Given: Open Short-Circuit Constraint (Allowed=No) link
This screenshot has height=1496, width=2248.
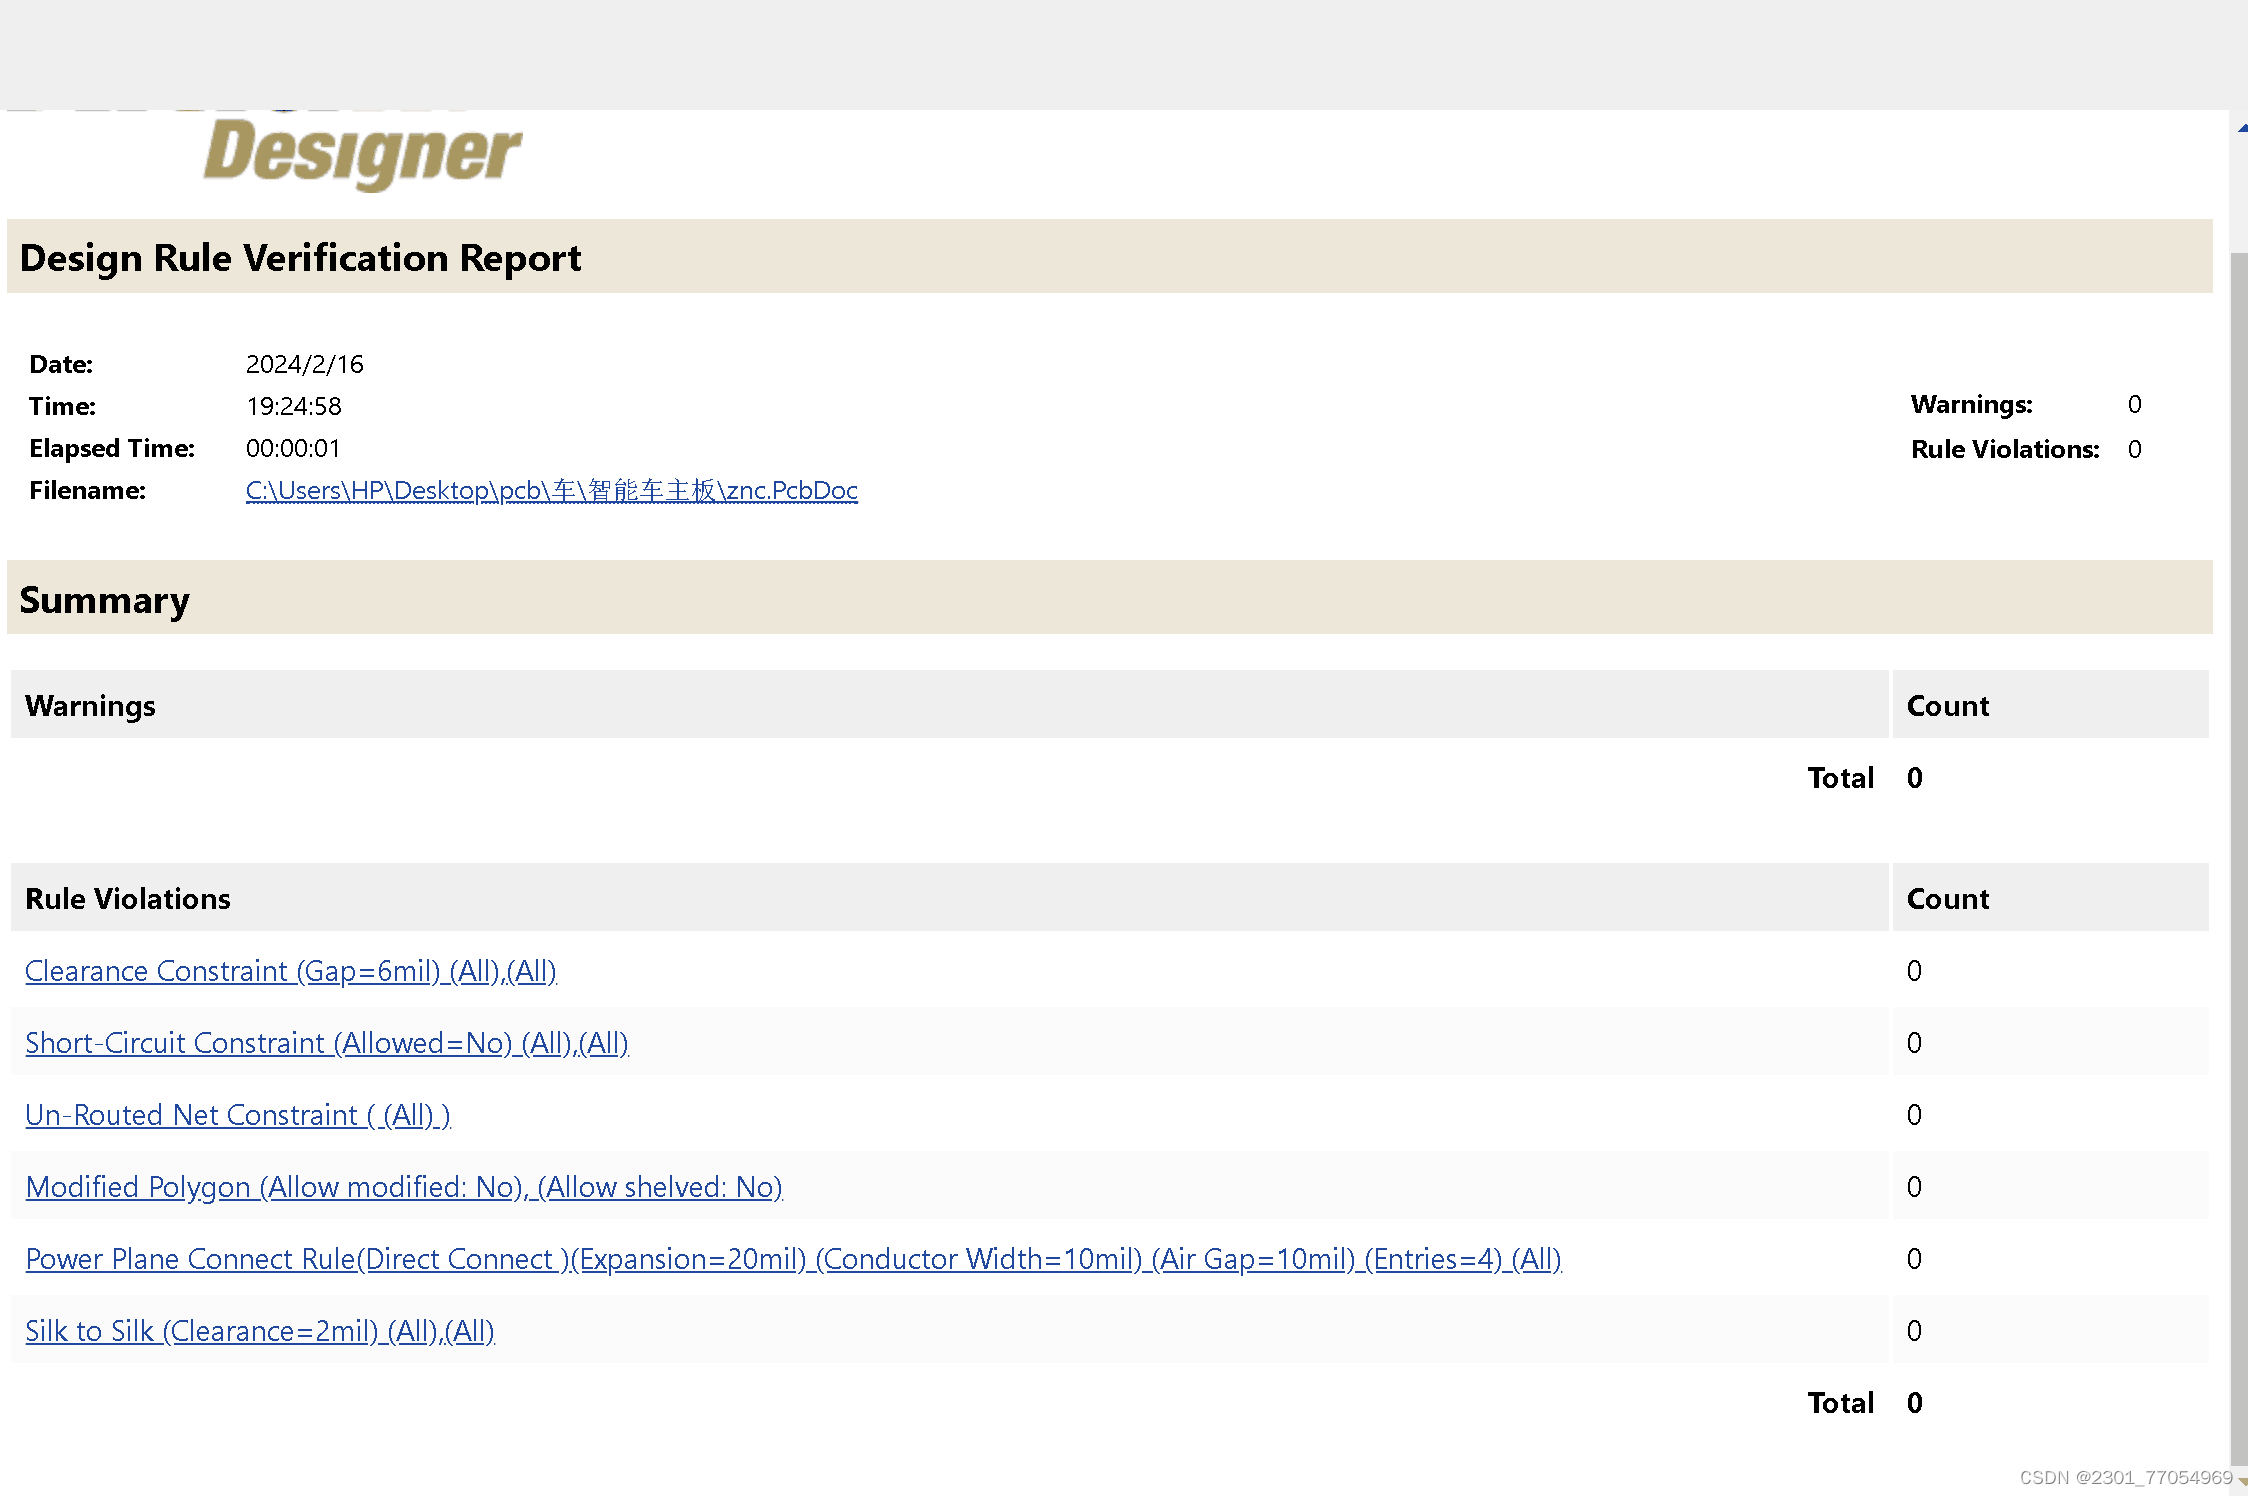Looking at the screenshot, I should 326,1043.
